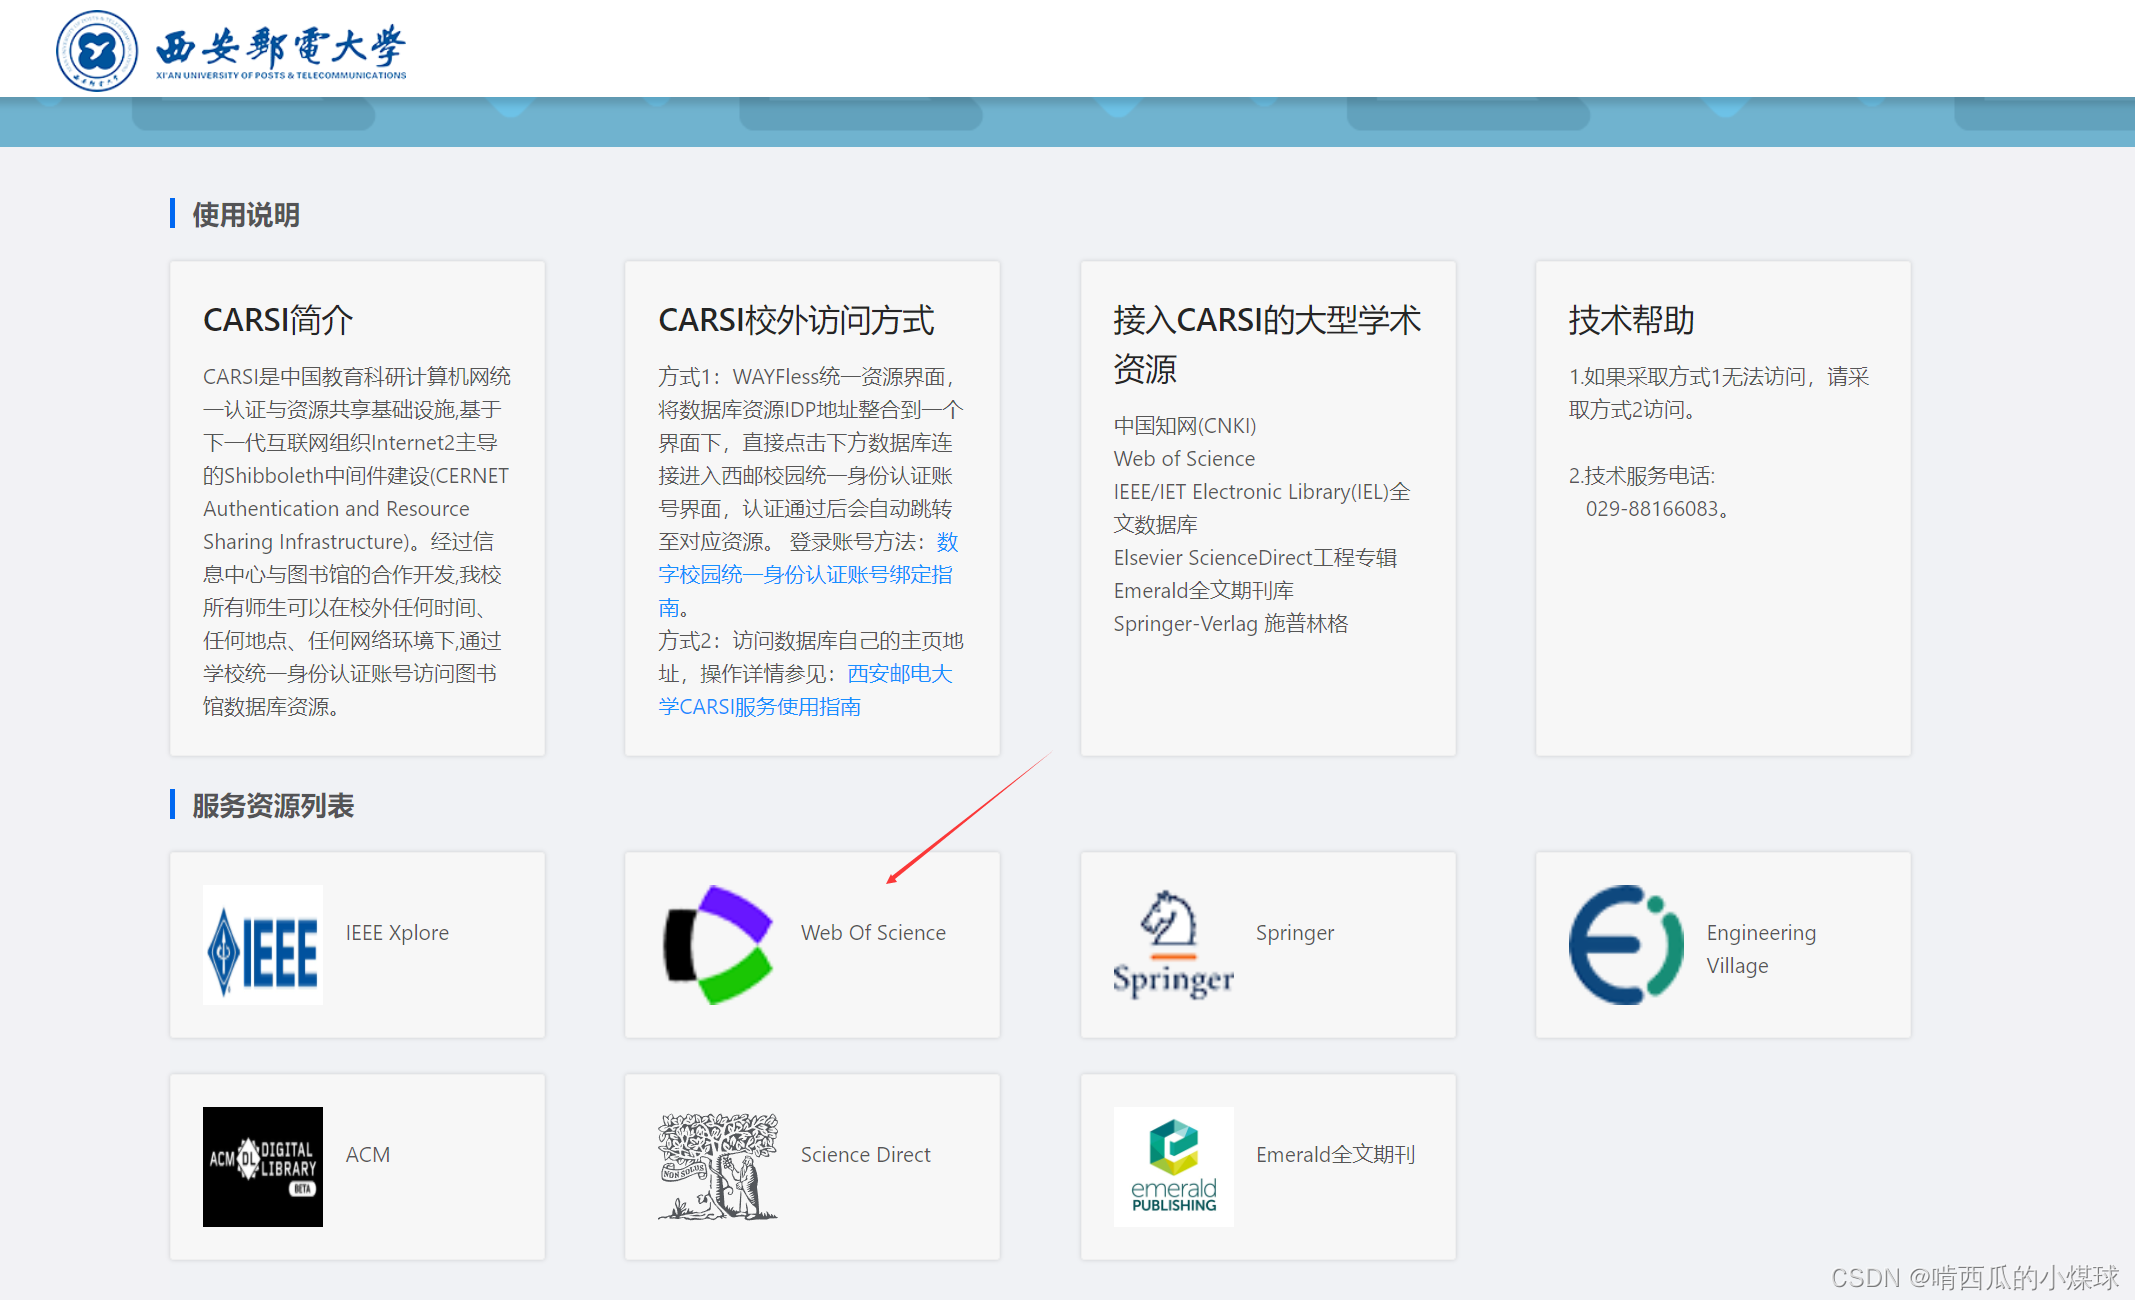Open the ACM Digital Library logo
This screenshot has height=1300, width=2135.
[x=262, y=1167]
